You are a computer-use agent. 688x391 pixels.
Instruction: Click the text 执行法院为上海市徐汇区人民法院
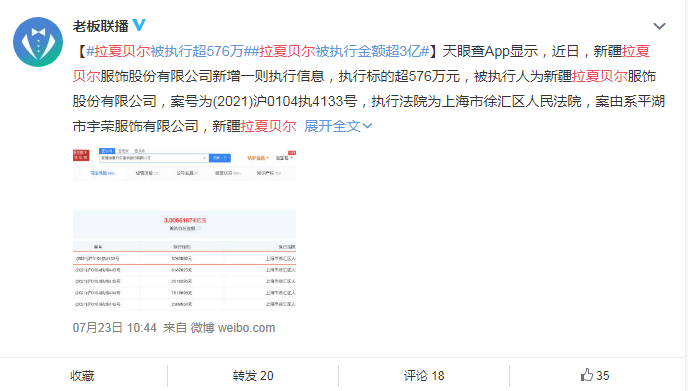pyautogui.click(x=477, y=101)
